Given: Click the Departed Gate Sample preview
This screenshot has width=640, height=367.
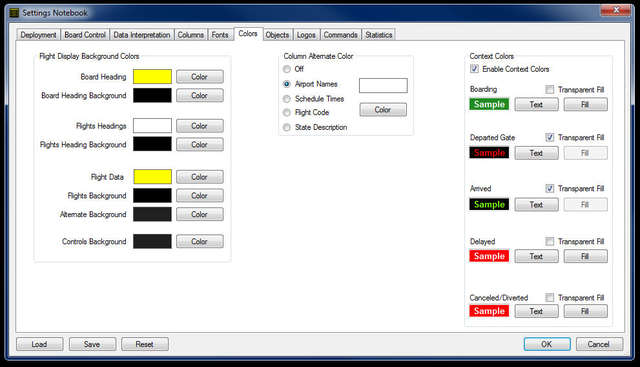Looking at the screenshot, I should pyautogui.click(x=489, y=153).
